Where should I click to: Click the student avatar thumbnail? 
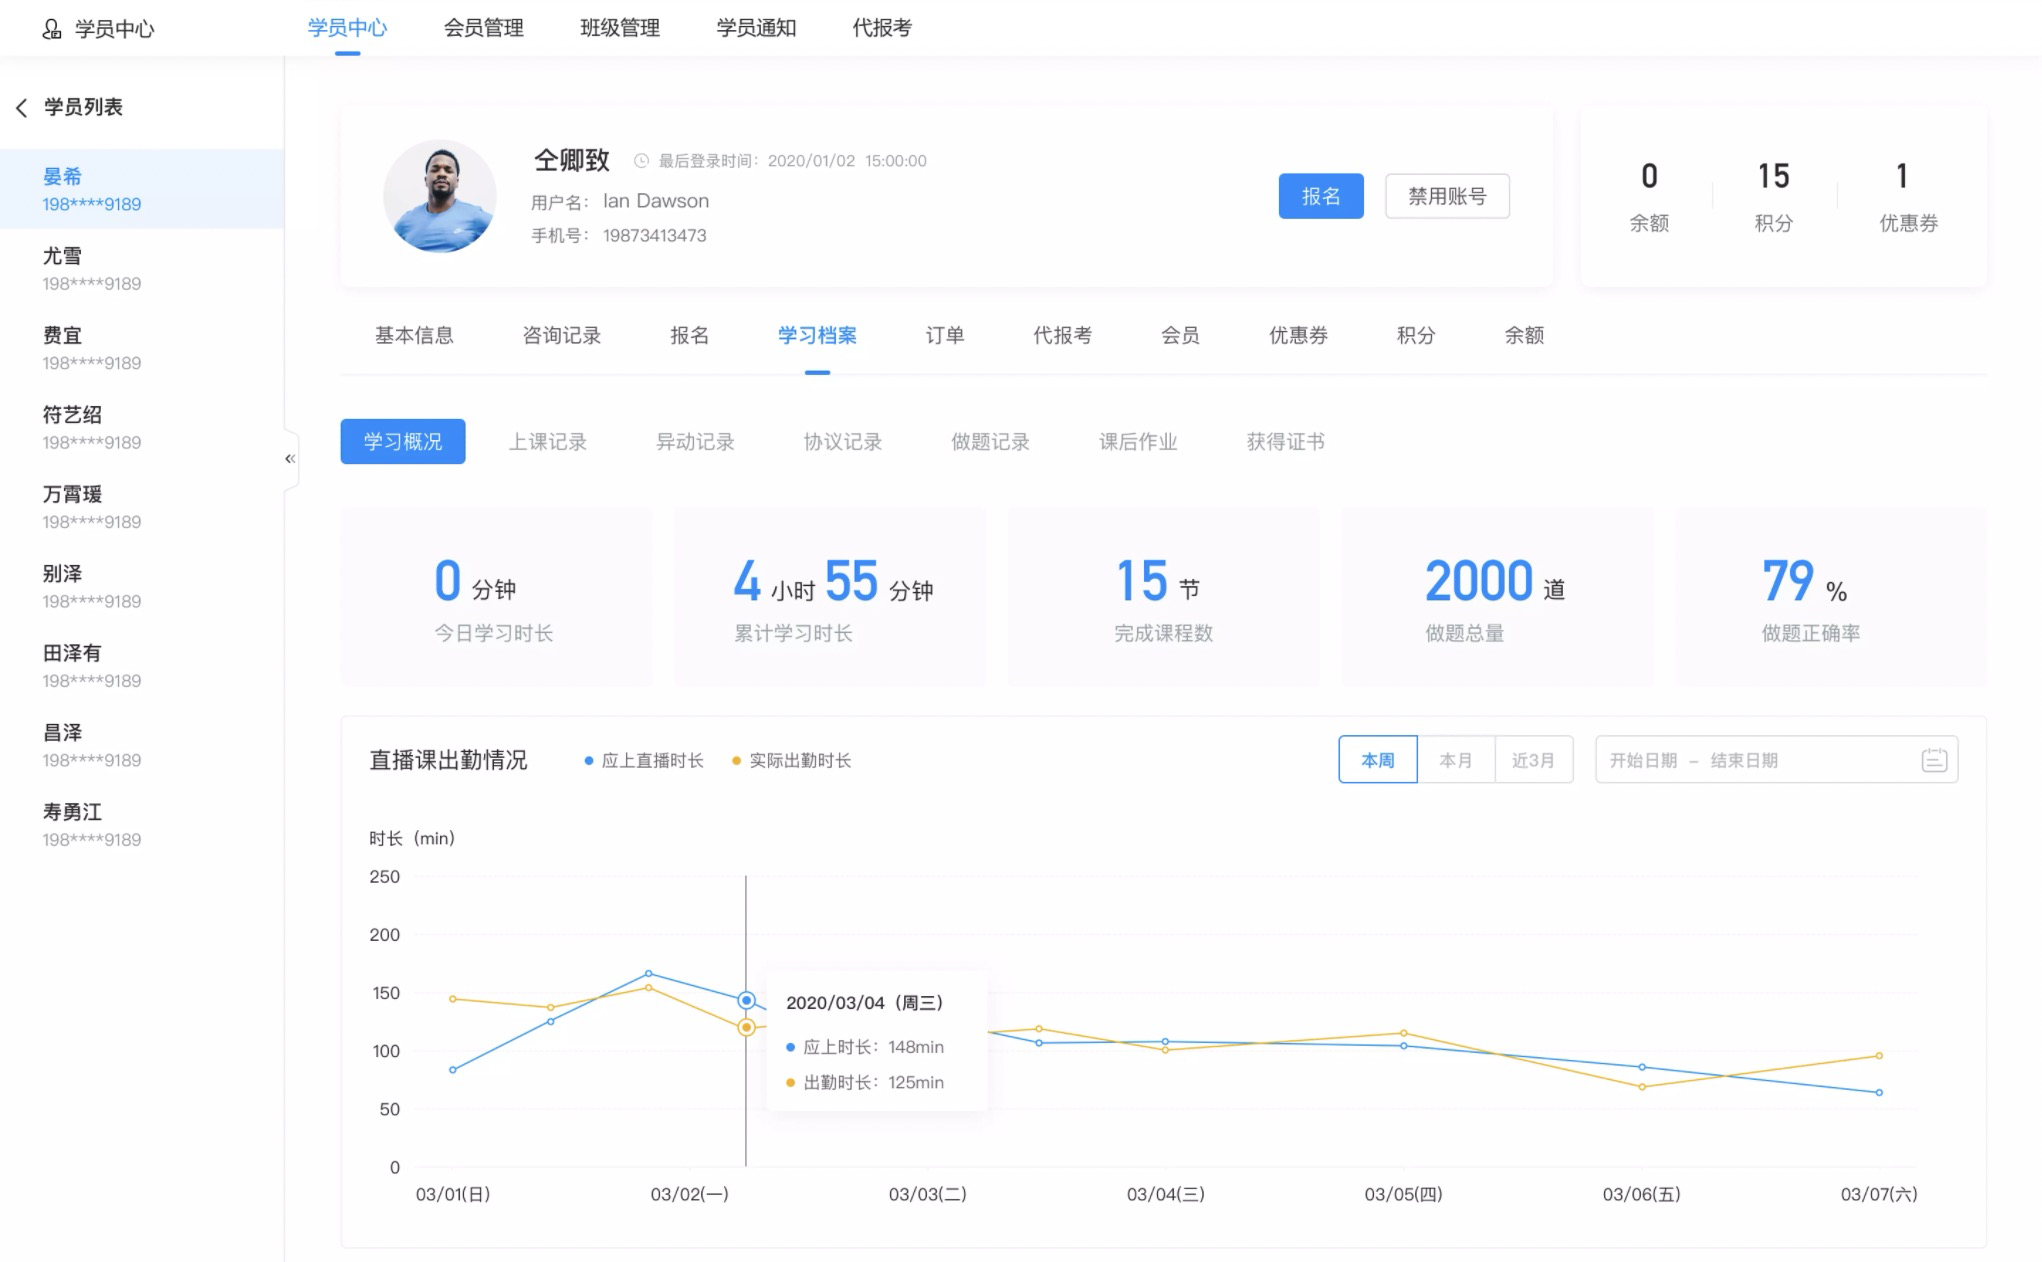pos(439,196)
